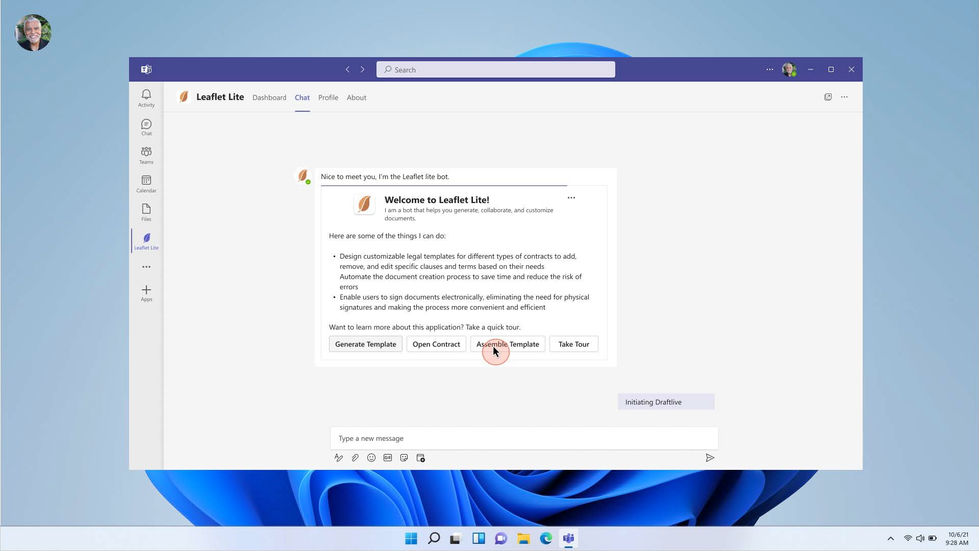Open the emoji picker
979x551 pixels.
pos(371,457)
